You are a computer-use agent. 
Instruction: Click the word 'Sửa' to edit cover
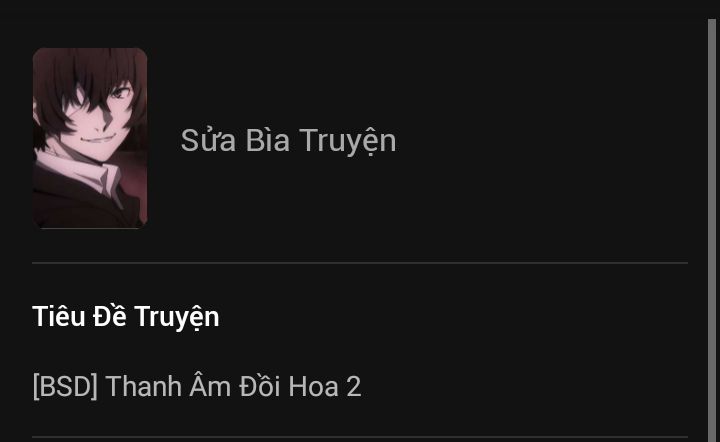(x=208, y=140)
